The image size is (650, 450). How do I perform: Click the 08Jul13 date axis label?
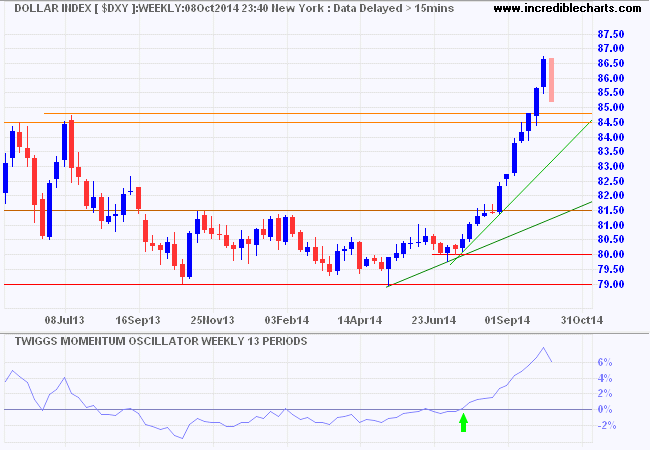pyautogui.click(x=64, y=320)
